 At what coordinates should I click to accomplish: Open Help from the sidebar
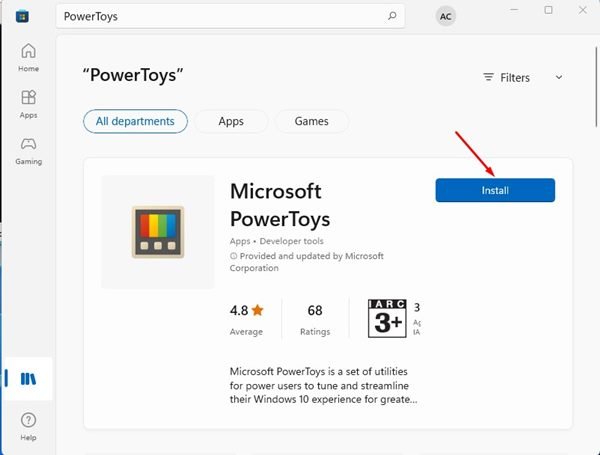click(x=28, y=426)
